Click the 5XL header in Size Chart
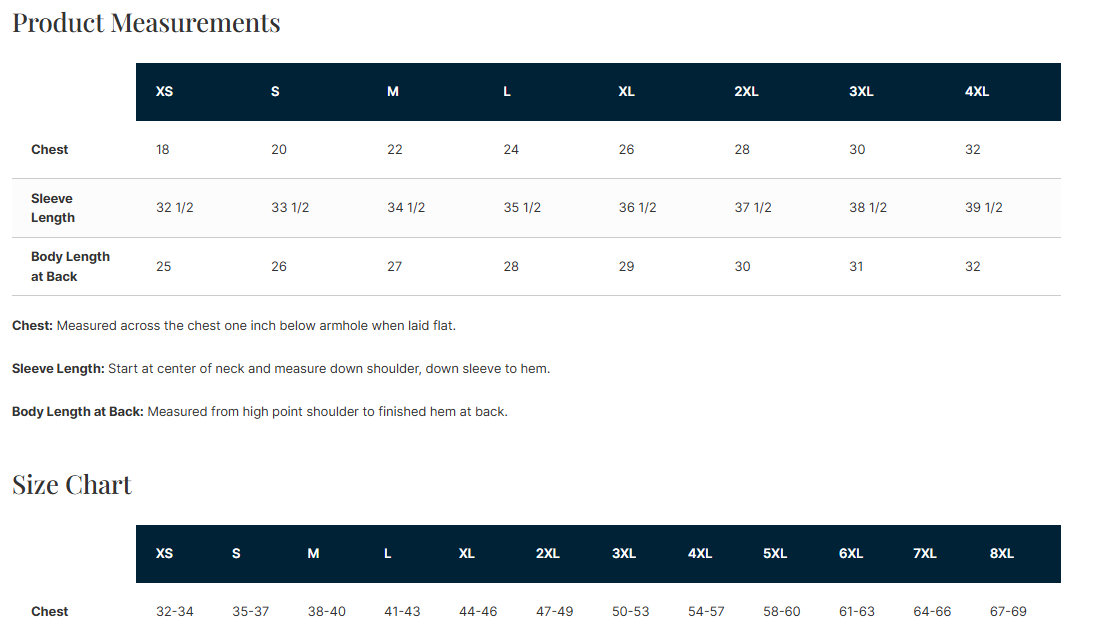The height and width of the screenshot is (630, 1110). (775, 554)
